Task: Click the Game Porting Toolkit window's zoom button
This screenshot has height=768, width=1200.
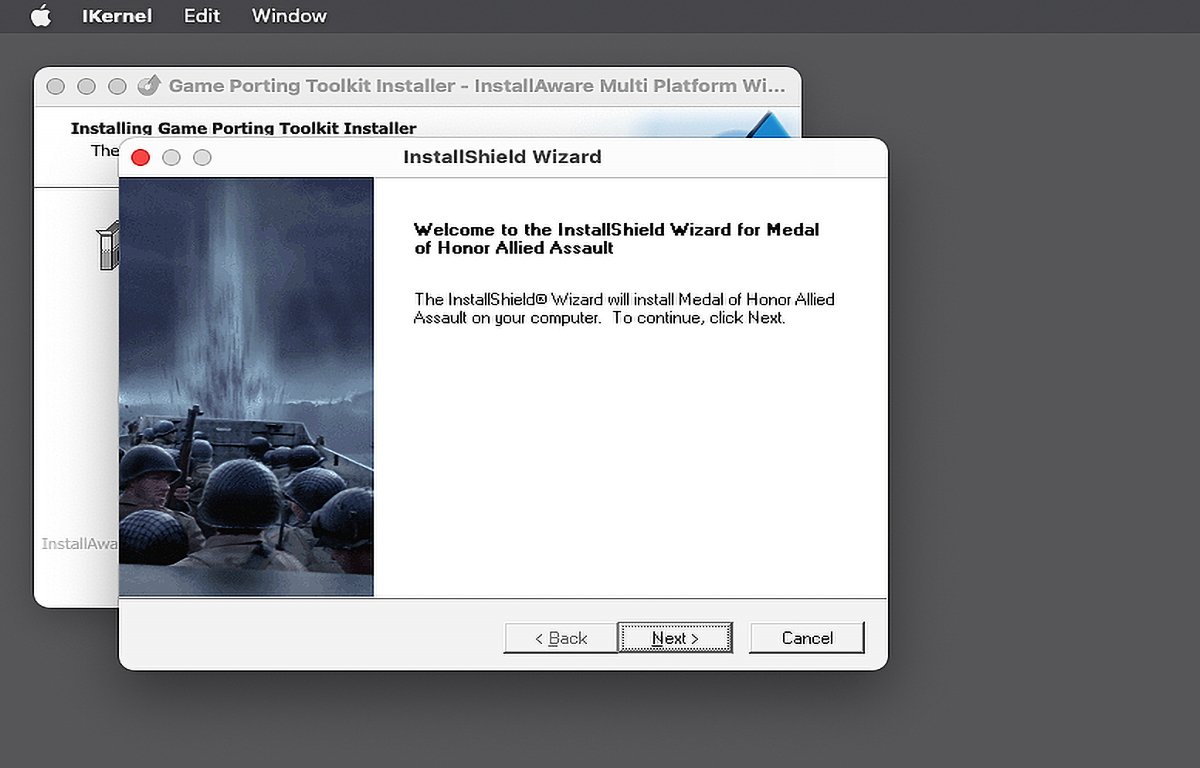Action: click(x=118, y=87)
